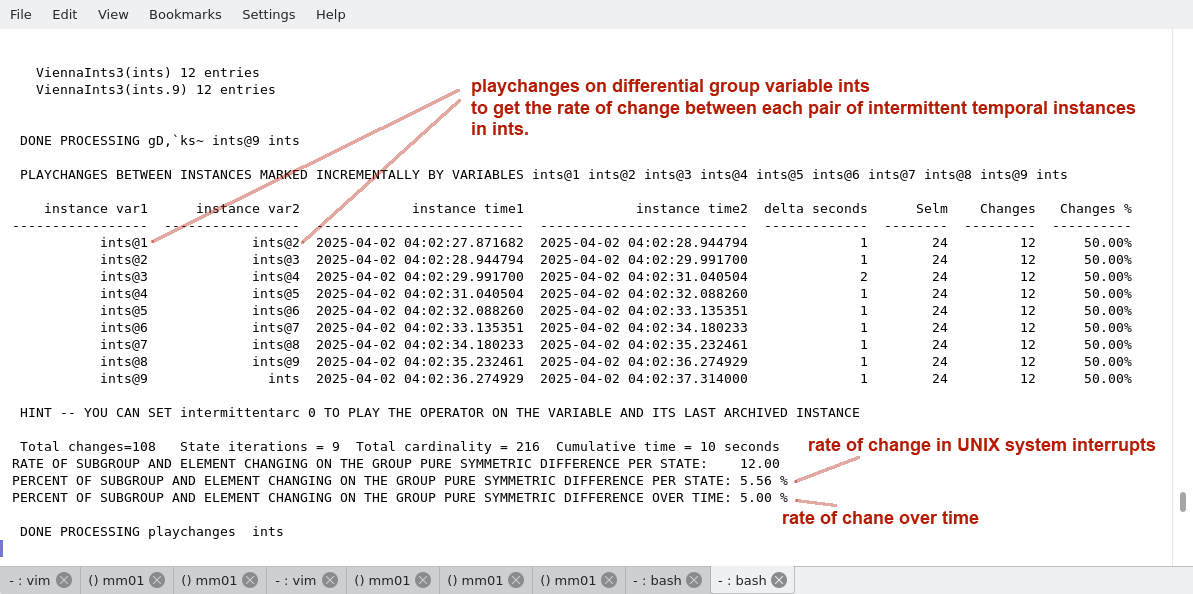The image size is (1193, 594).
Task: Open the Settings menu
Action: [268, 14]
